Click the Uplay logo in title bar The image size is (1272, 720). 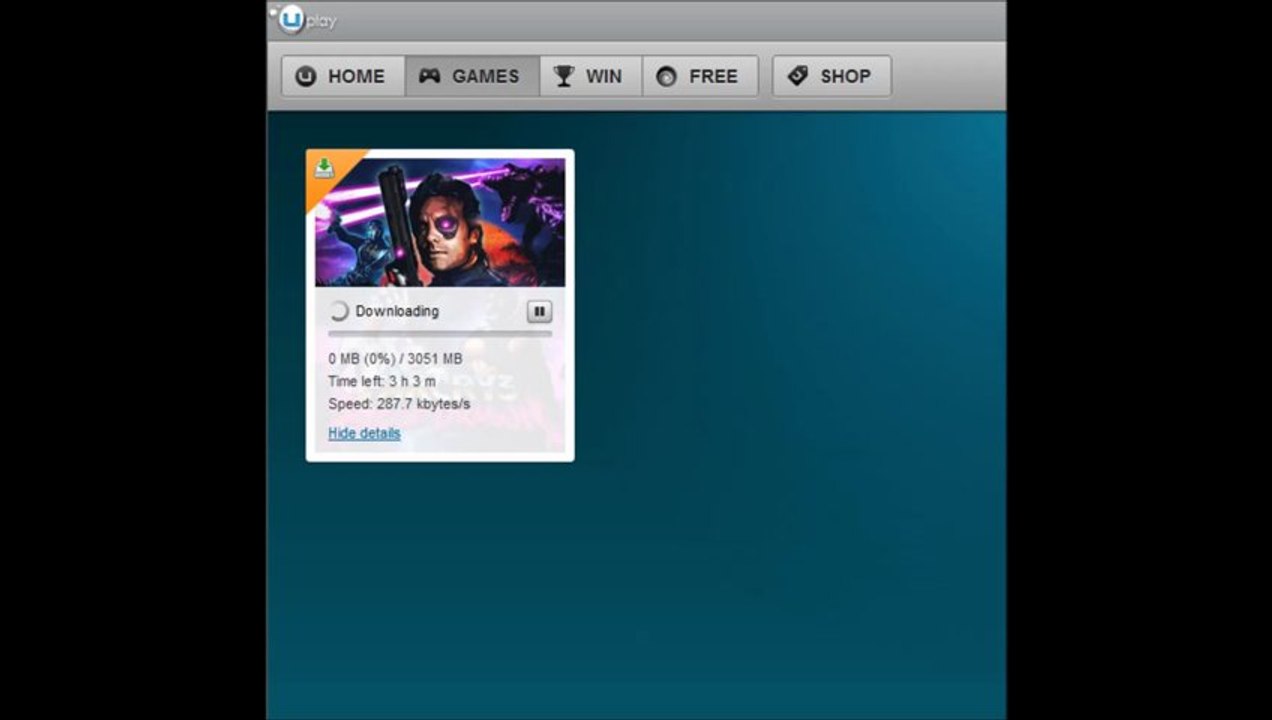coord(307,20)
